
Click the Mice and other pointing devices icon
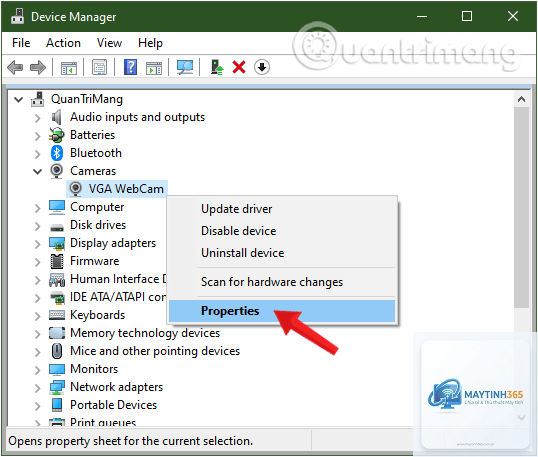click(x=57, y=351)
